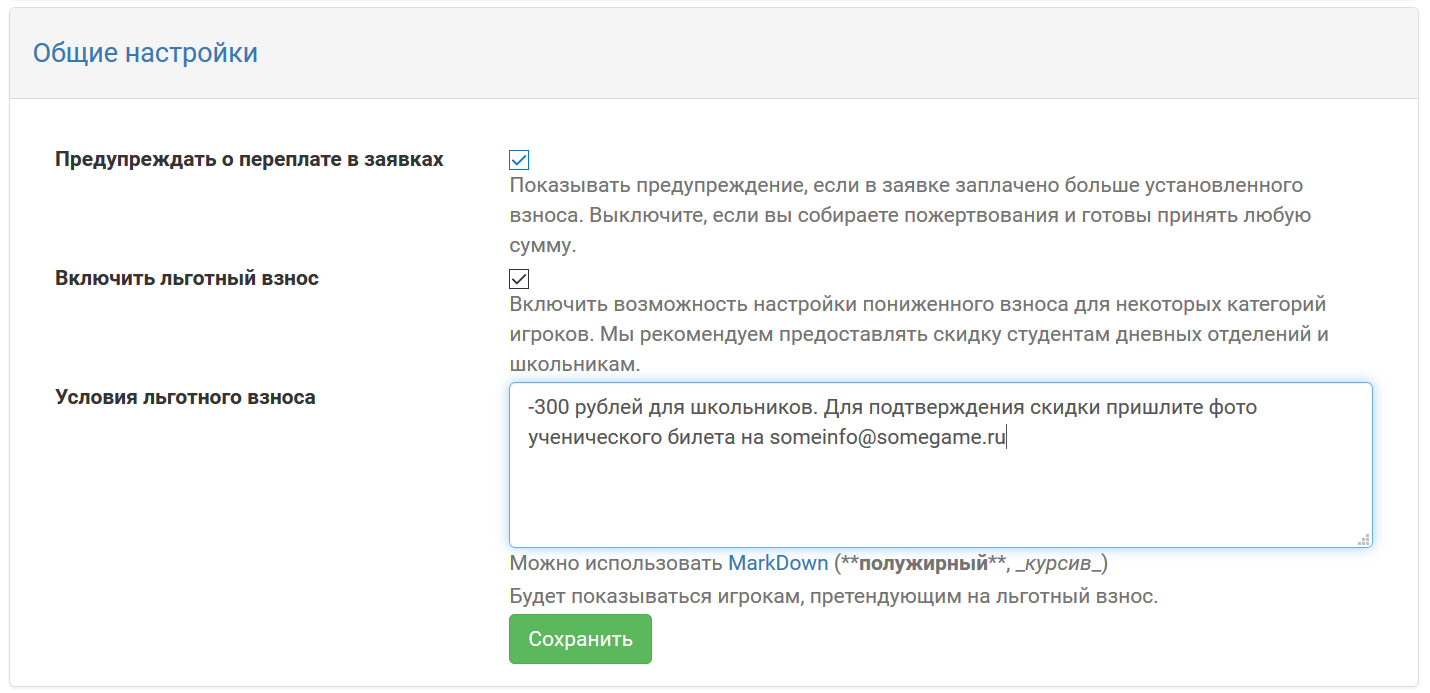1430x693 pixels.
Task: Uncheck "Предупреждать о переплате в заявках"
Action: (x=519, y=159)
